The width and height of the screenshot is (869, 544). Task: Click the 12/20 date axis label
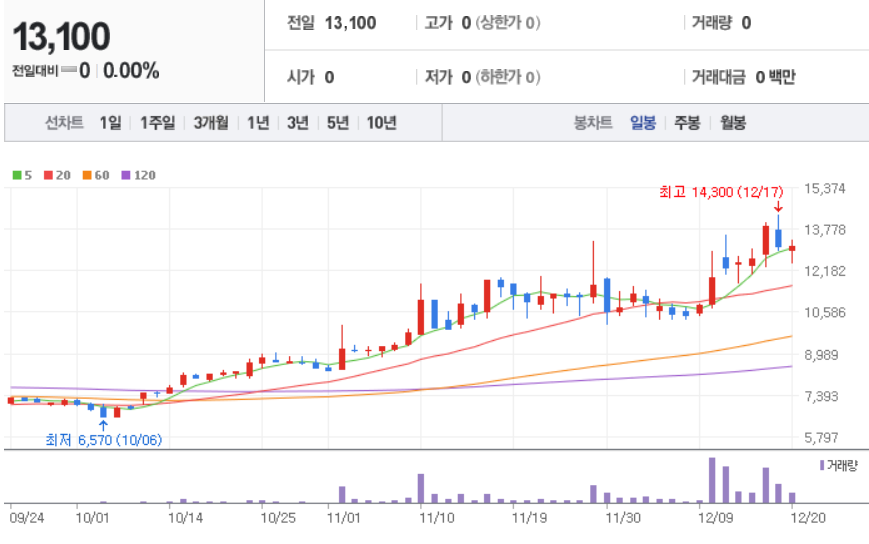[808, 518]
